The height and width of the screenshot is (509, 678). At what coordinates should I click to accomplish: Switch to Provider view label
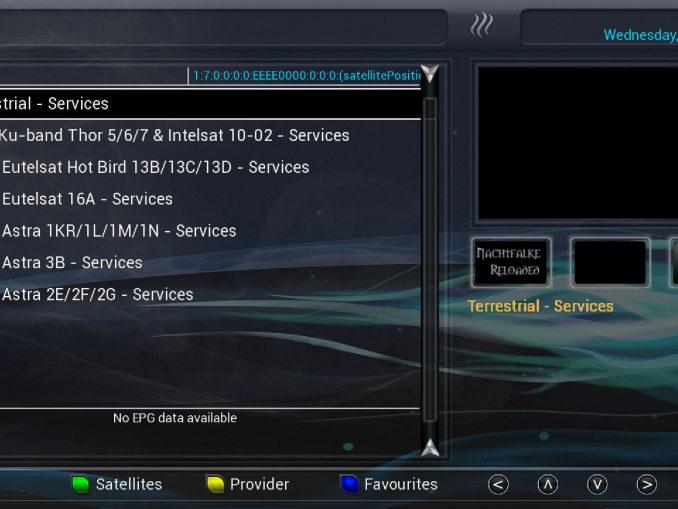click(x=259, y=484)
